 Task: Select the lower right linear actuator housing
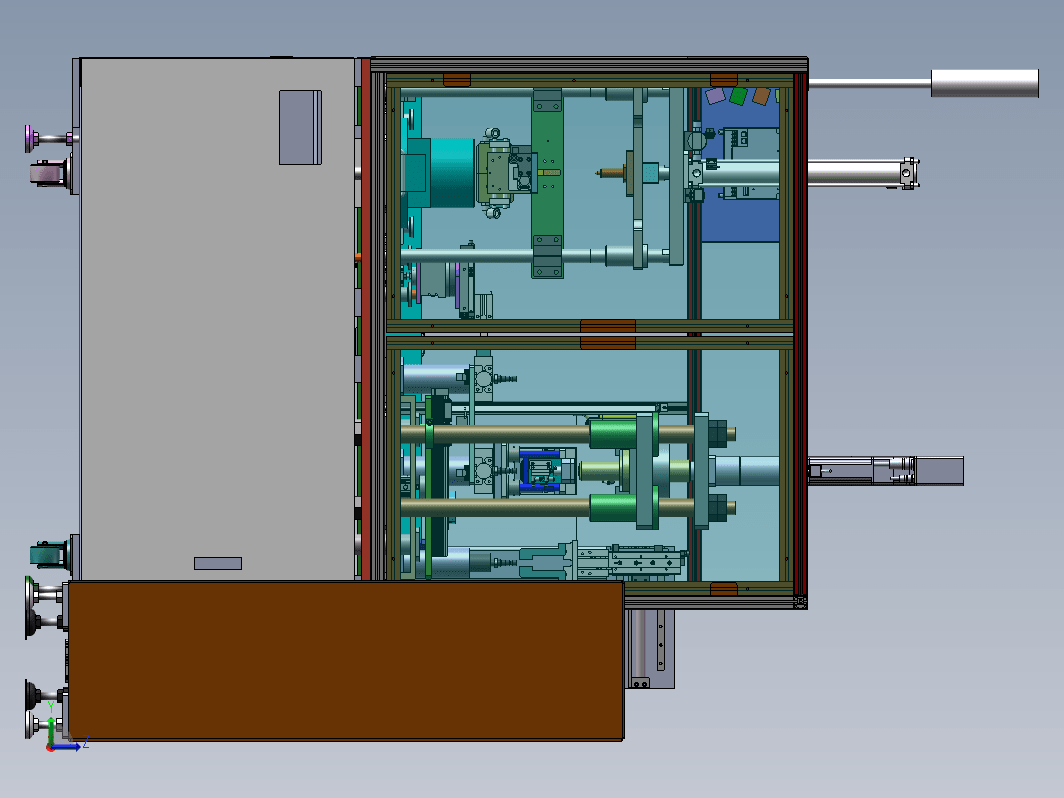click(886, 471)
